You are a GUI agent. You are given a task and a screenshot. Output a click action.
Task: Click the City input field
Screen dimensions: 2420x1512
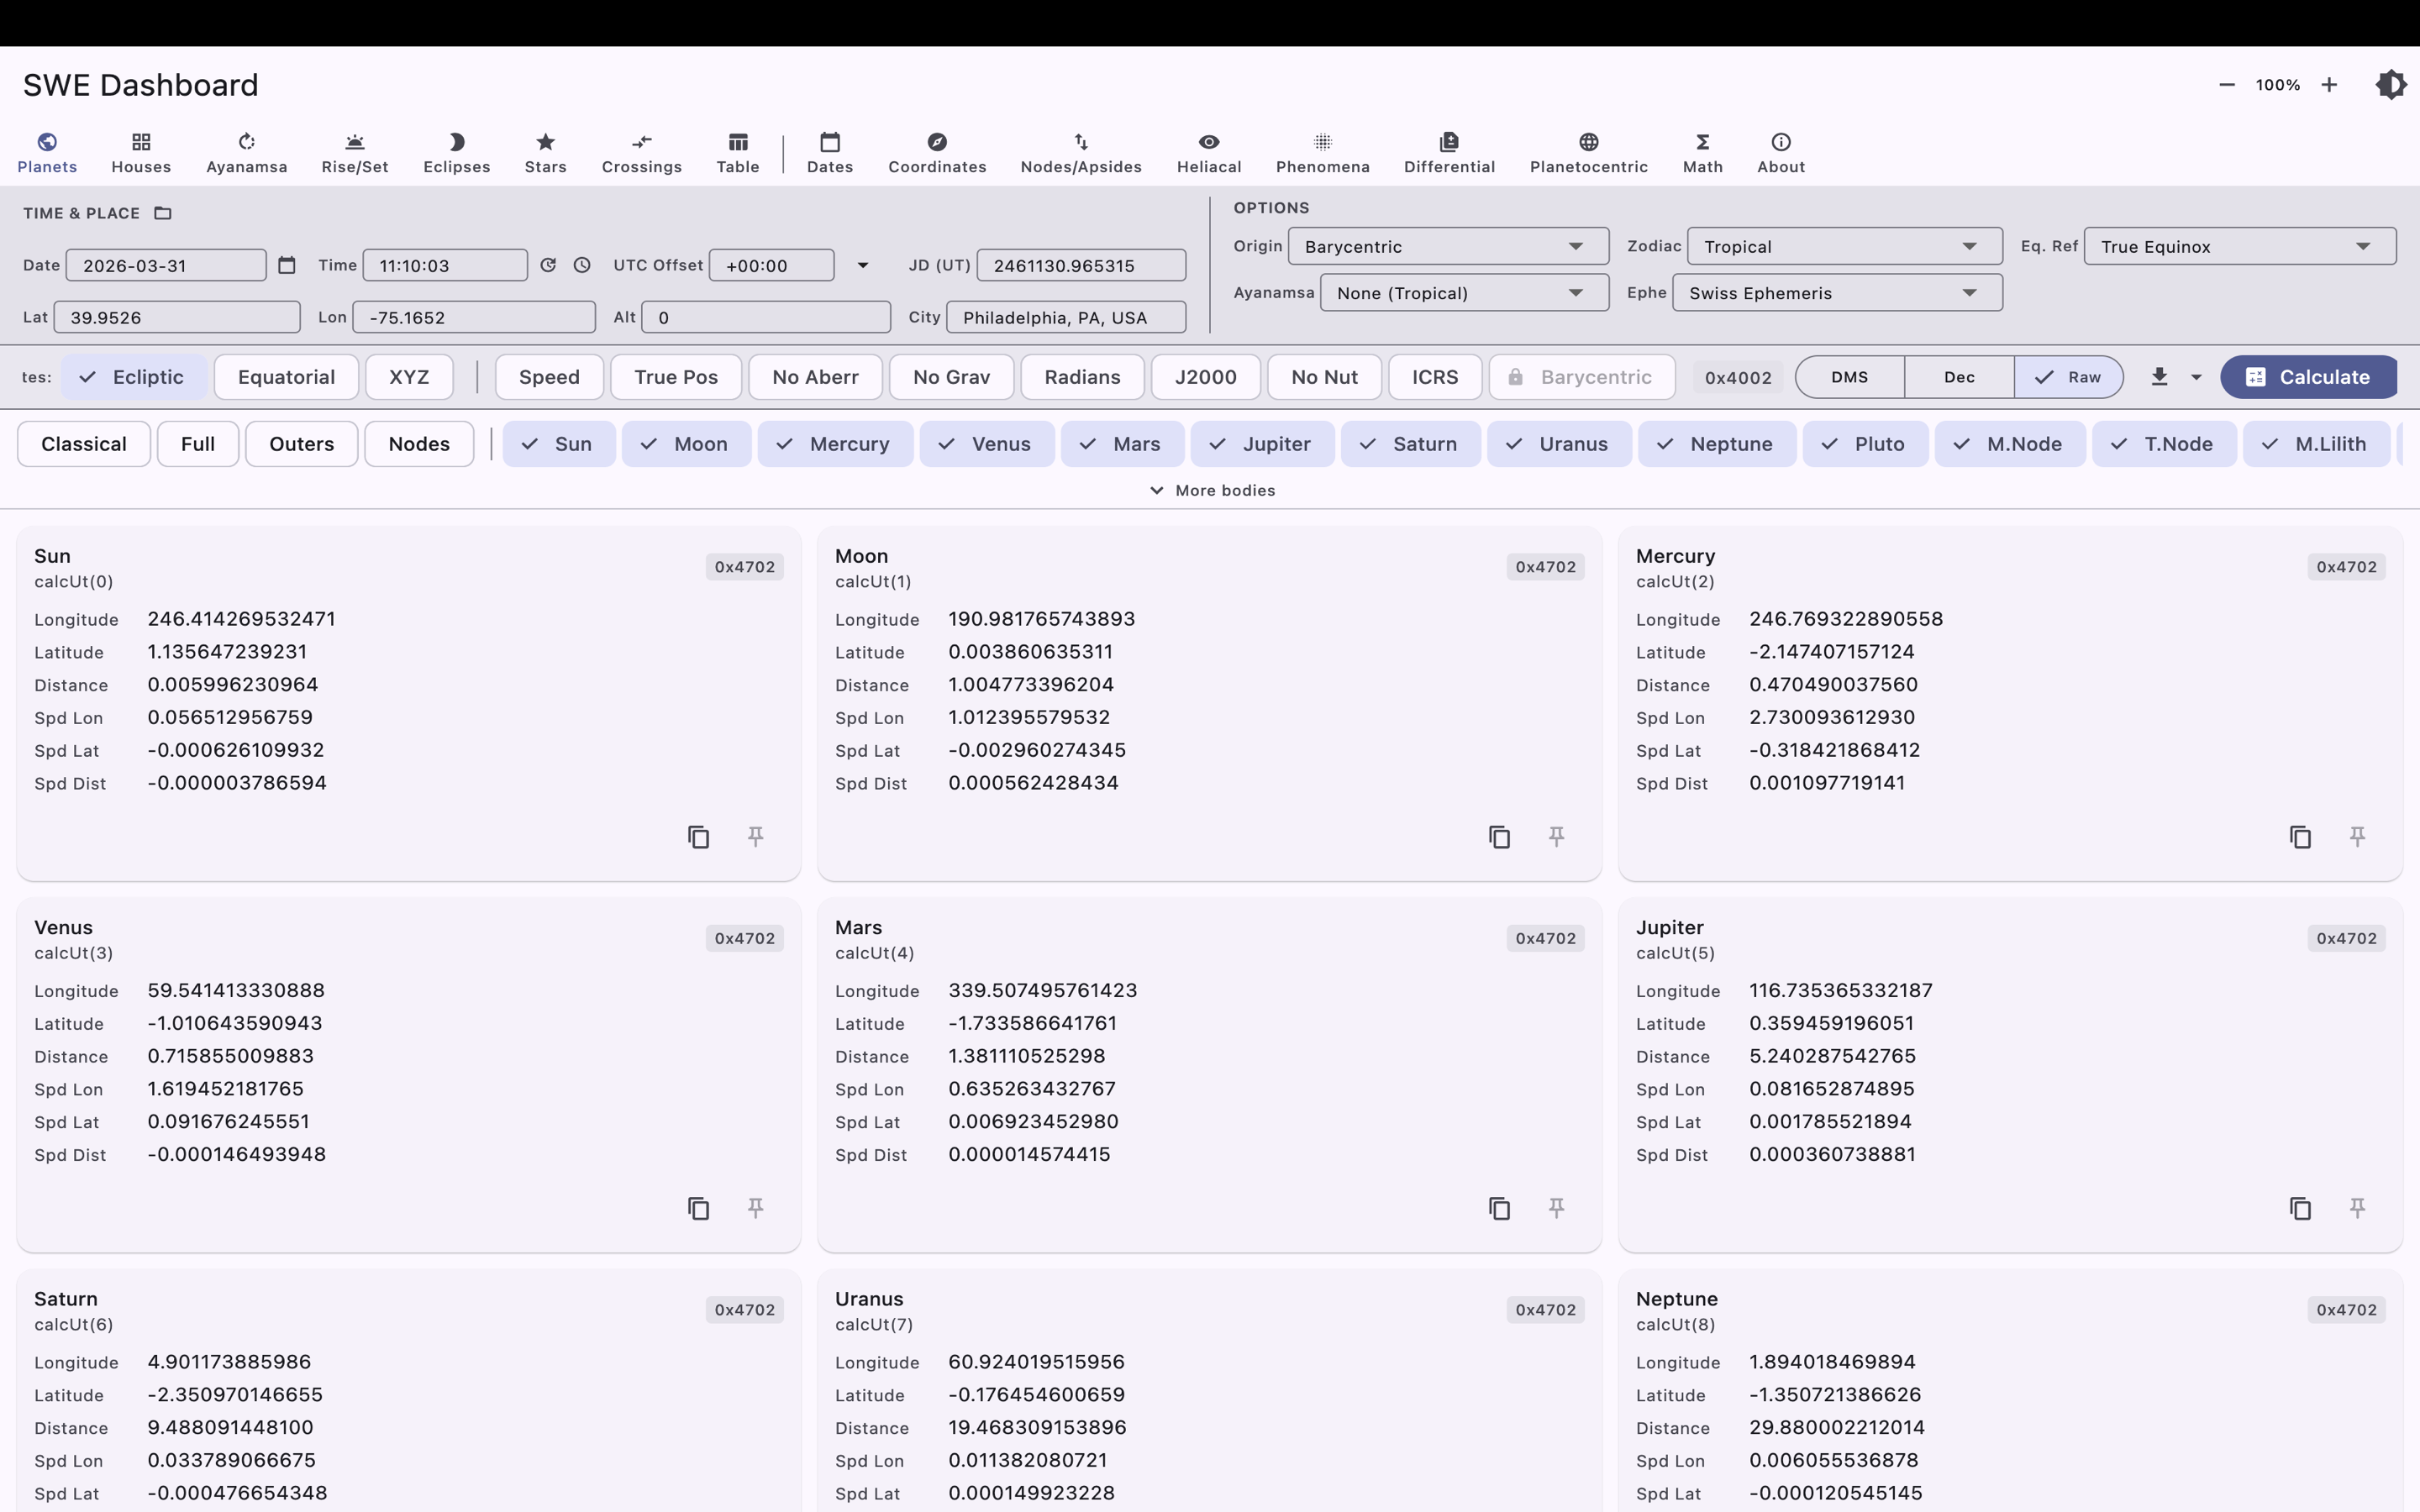(x=1066, y=317)
